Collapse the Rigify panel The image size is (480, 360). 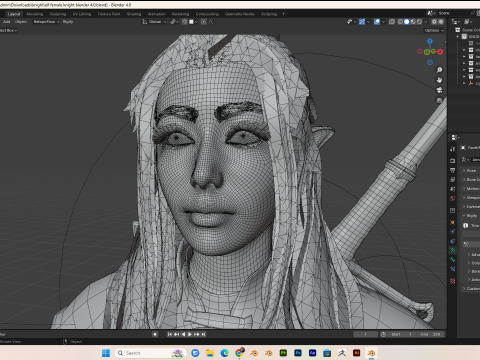pos(471,216)
